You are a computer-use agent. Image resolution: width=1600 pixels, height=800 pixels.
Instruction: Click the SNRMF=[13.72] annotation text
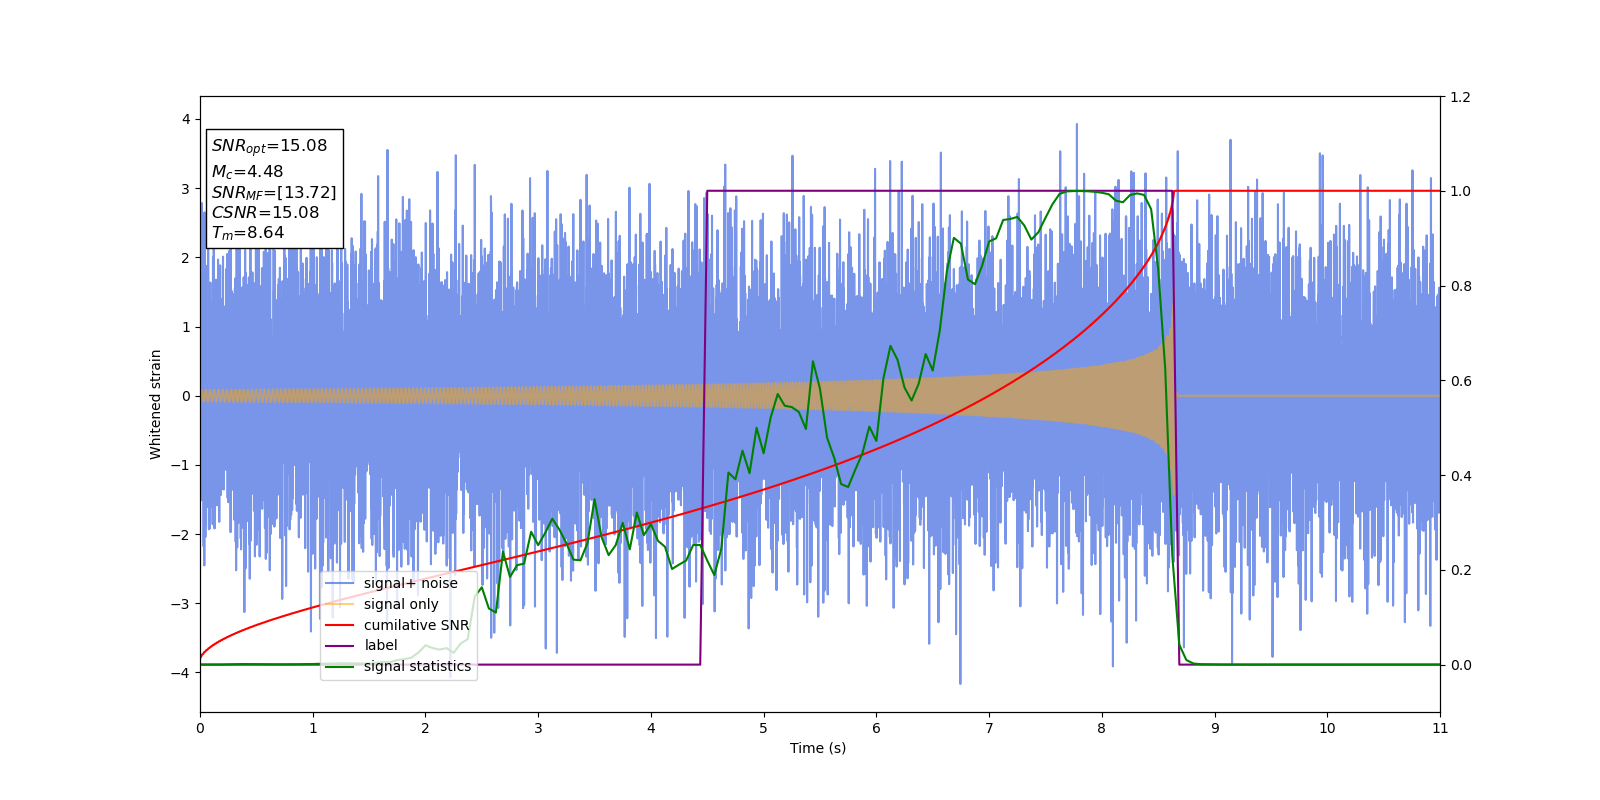(x=274, y=192)
